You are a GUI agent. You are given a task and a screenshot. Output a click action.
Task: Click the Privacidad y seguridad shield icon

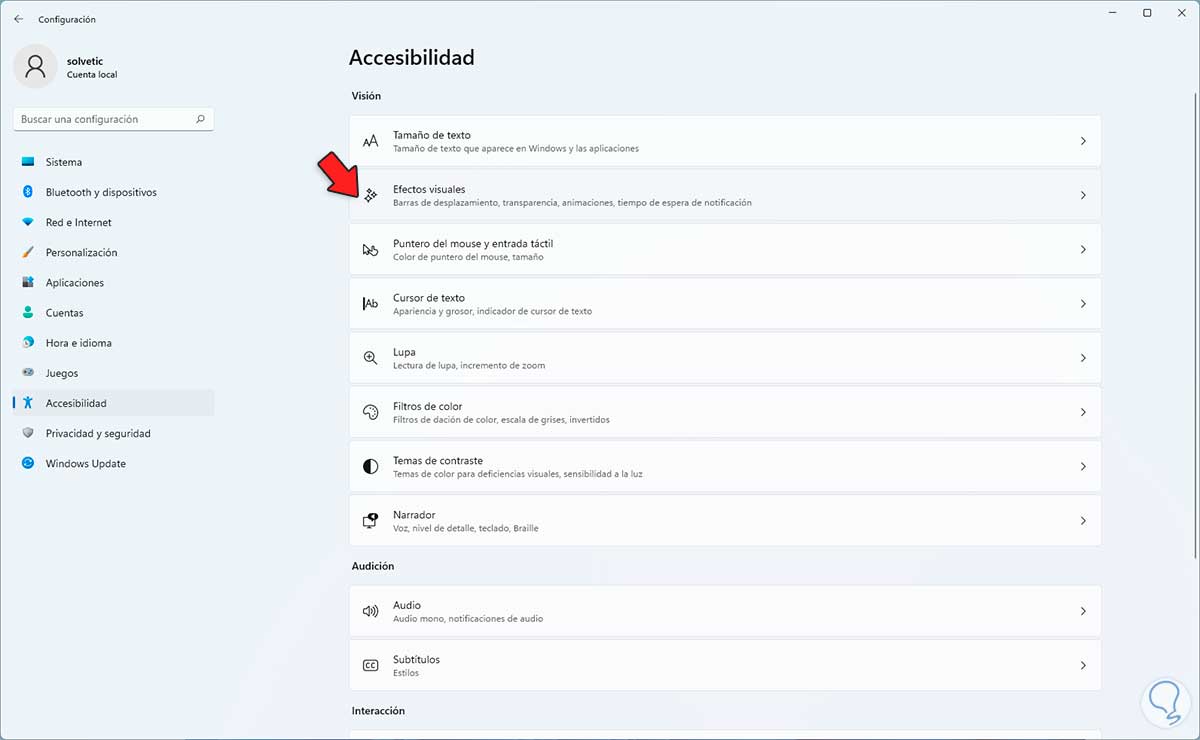[28, 434]
